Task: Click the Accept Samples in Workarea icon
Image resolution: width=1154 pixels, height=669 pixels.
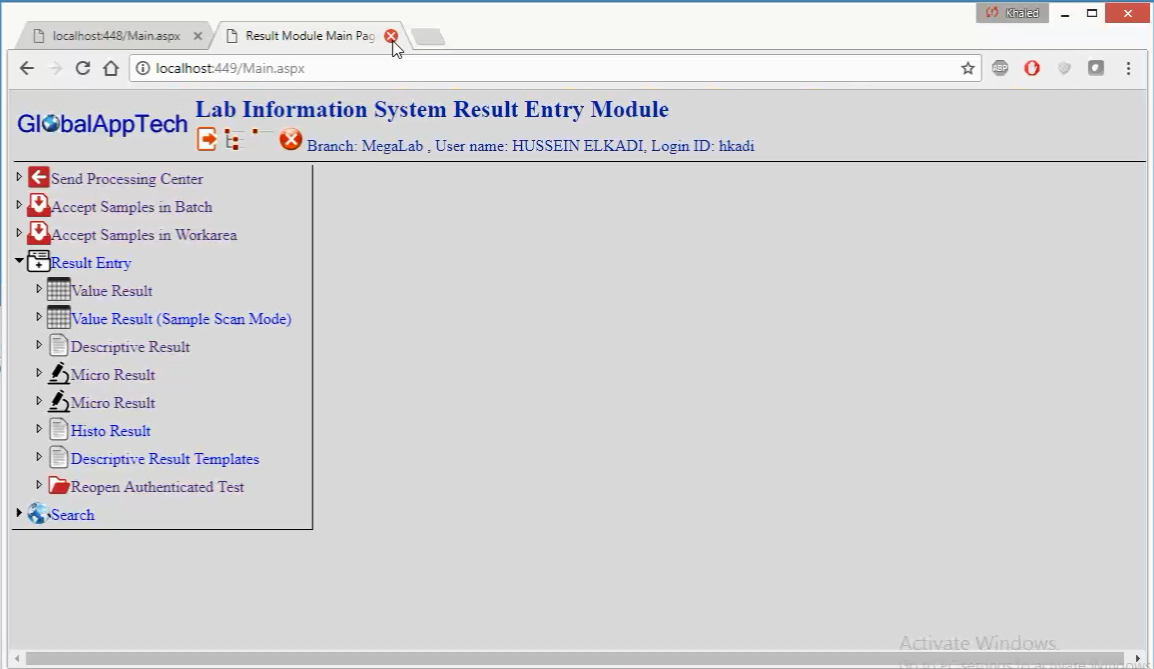Action: [38, 233]
